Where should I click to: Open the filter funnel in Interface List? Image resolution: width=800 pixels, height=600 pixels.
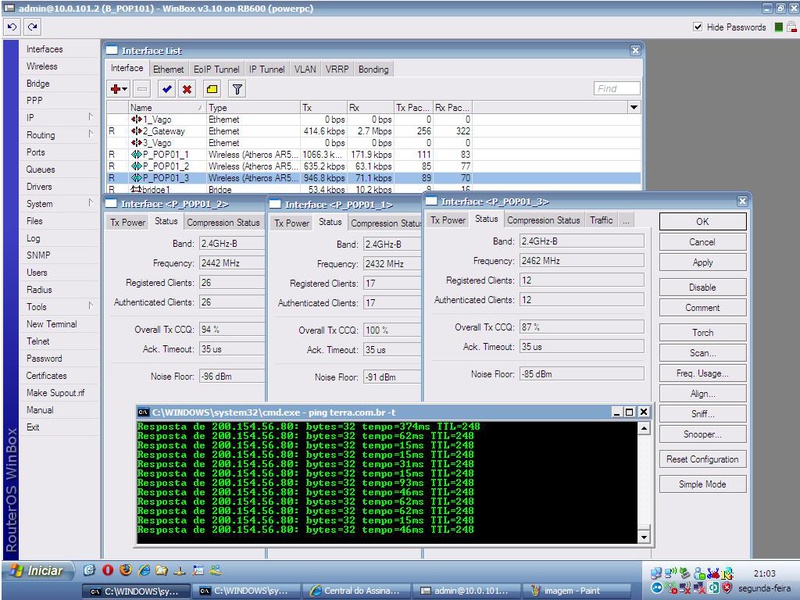(x=238, y=89)
